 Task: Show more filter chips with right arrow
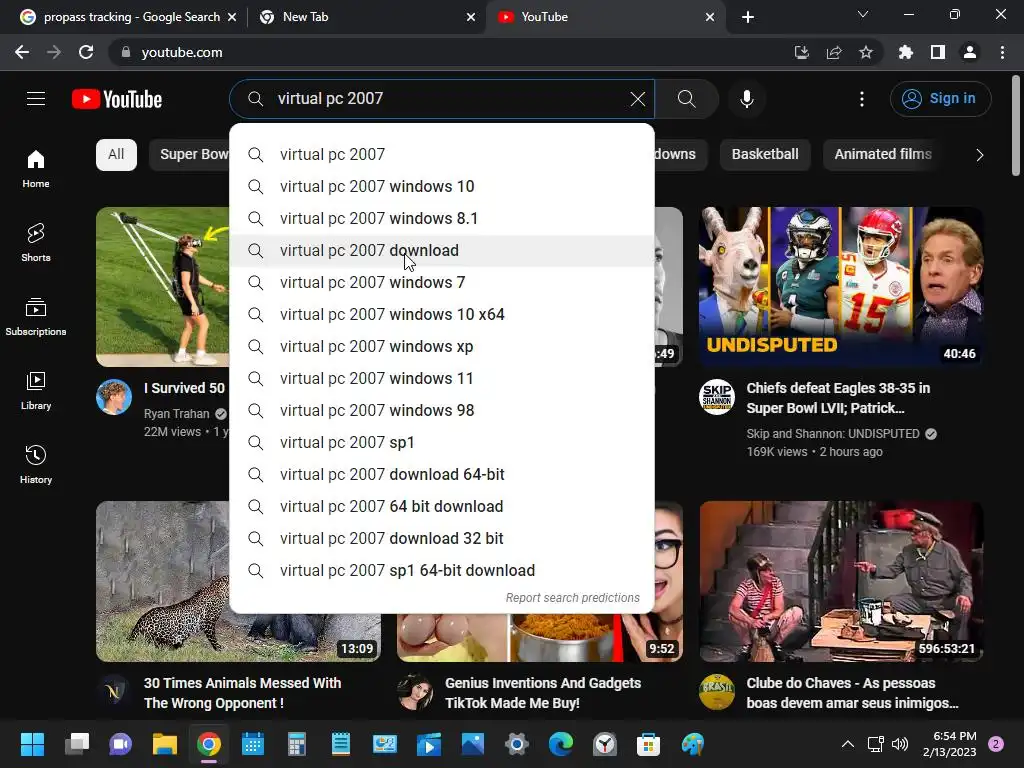tap(979, 155)
